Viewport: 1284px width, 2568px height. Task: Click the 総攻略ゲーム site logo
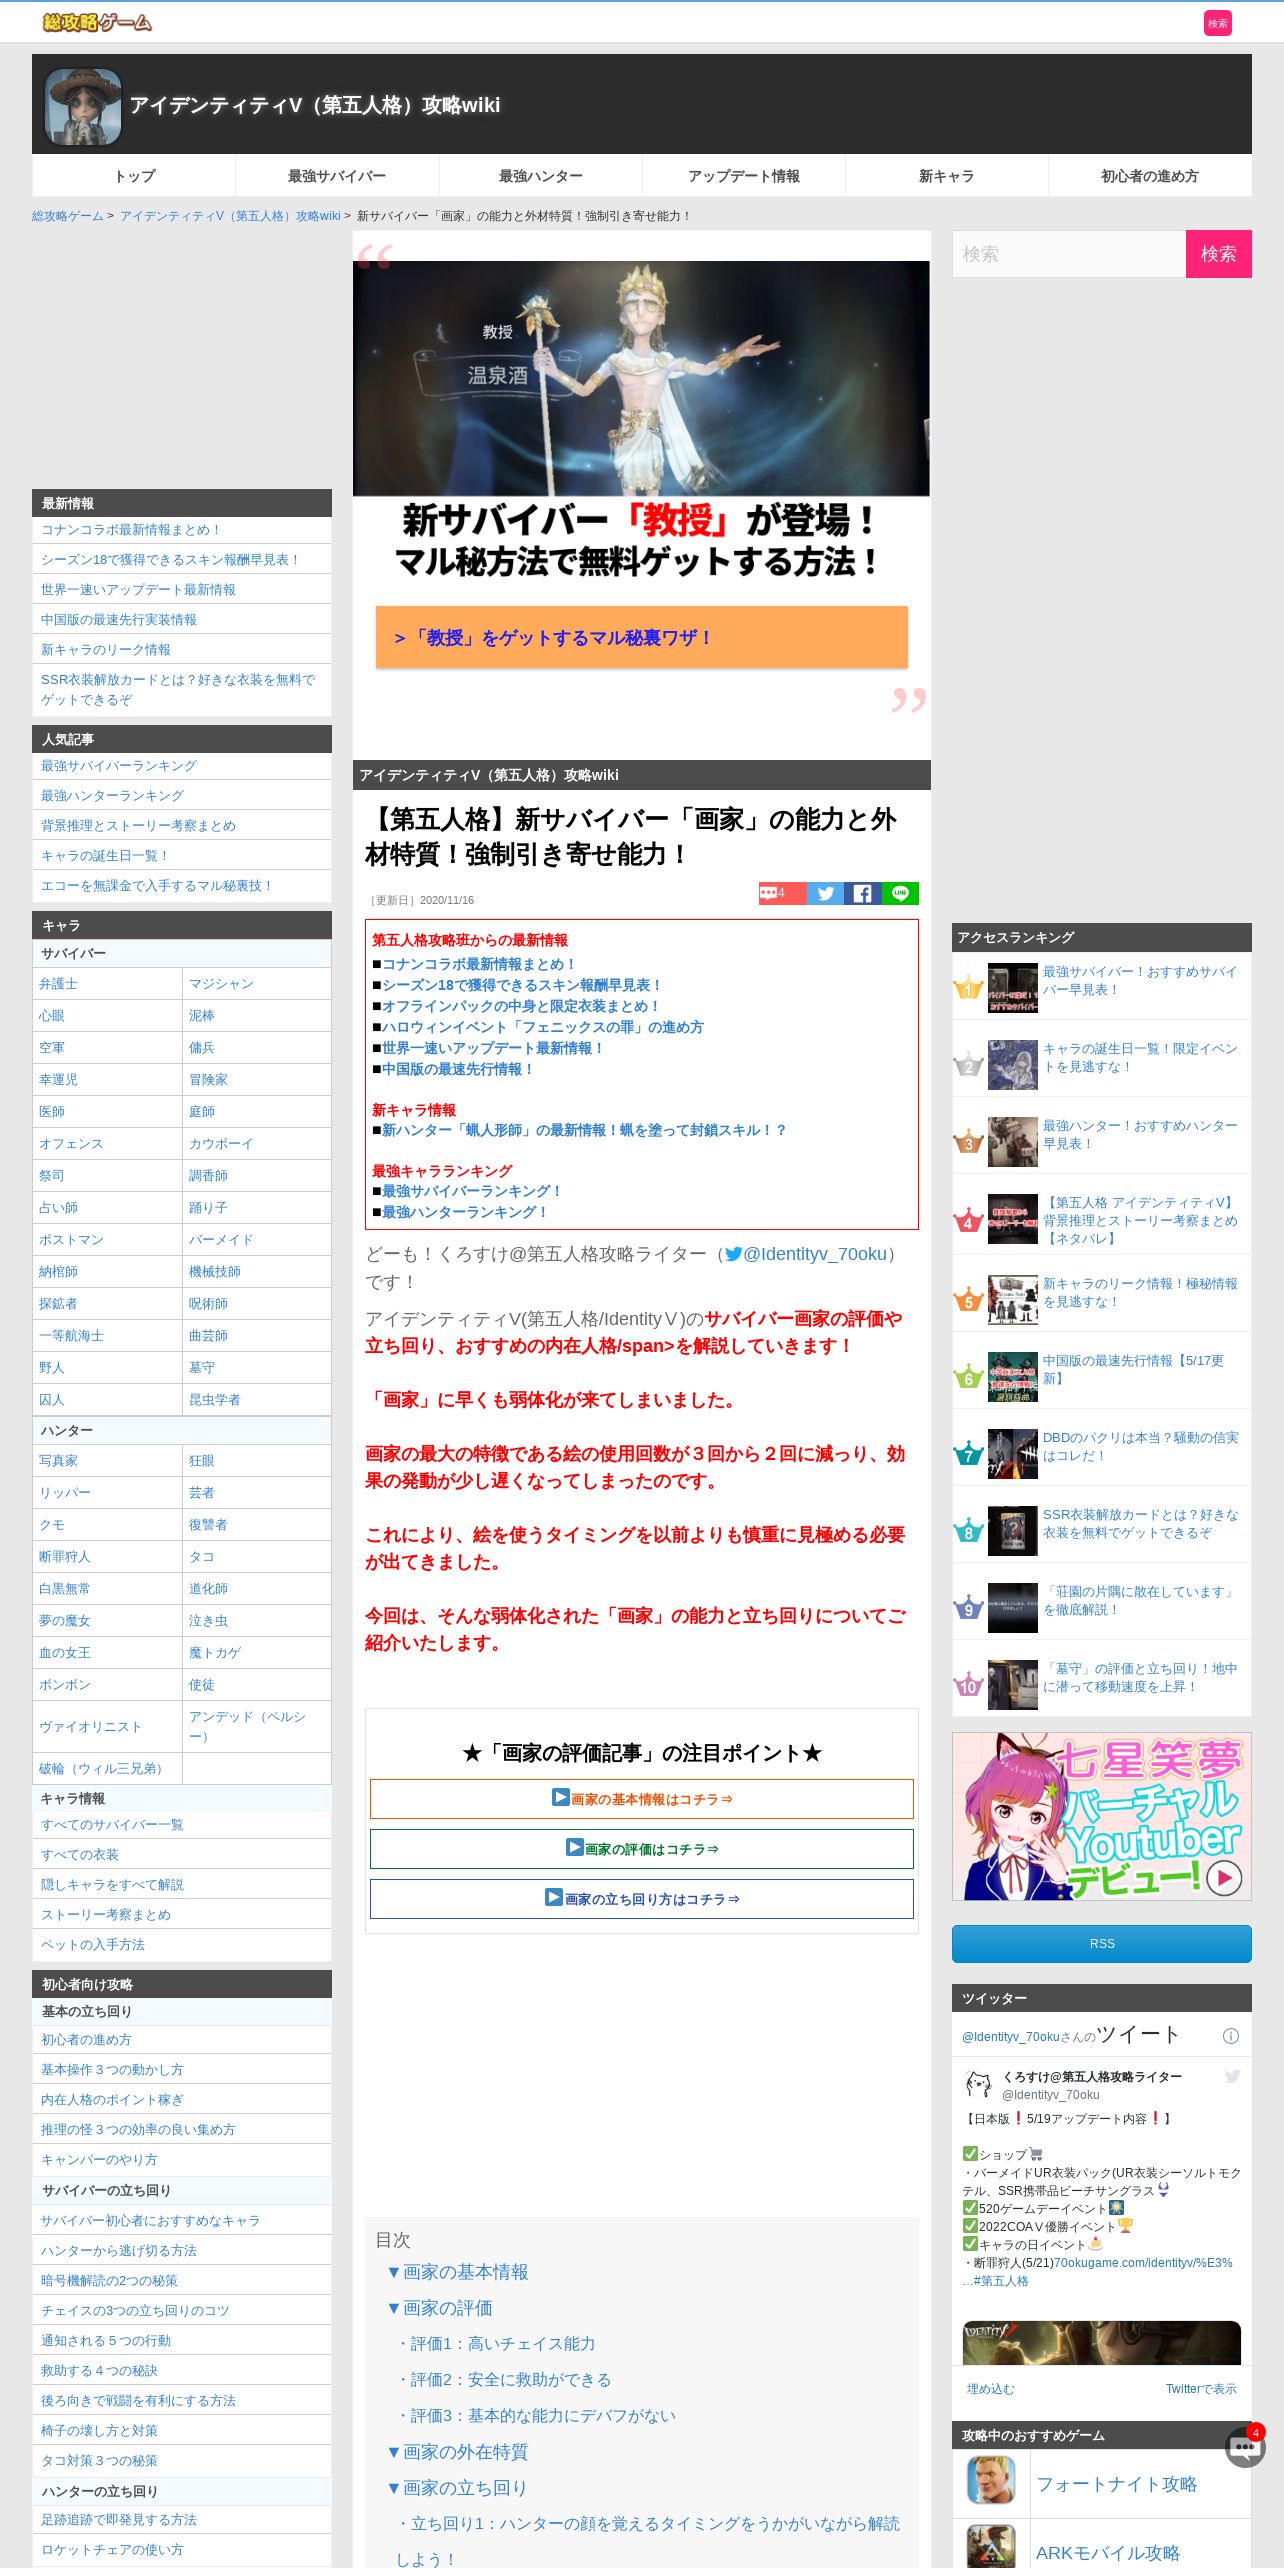tap(97, 22)
